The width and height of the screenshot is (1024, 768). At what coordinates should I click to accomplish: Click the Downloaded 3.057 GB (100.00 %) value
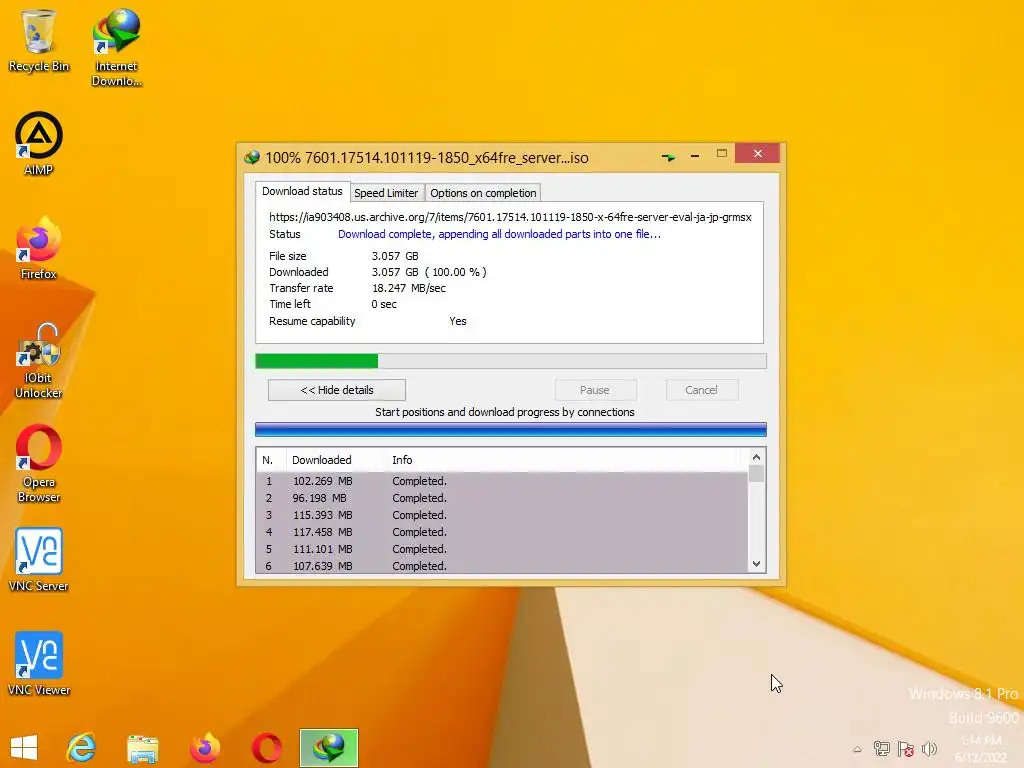click(x=429, y=272)
